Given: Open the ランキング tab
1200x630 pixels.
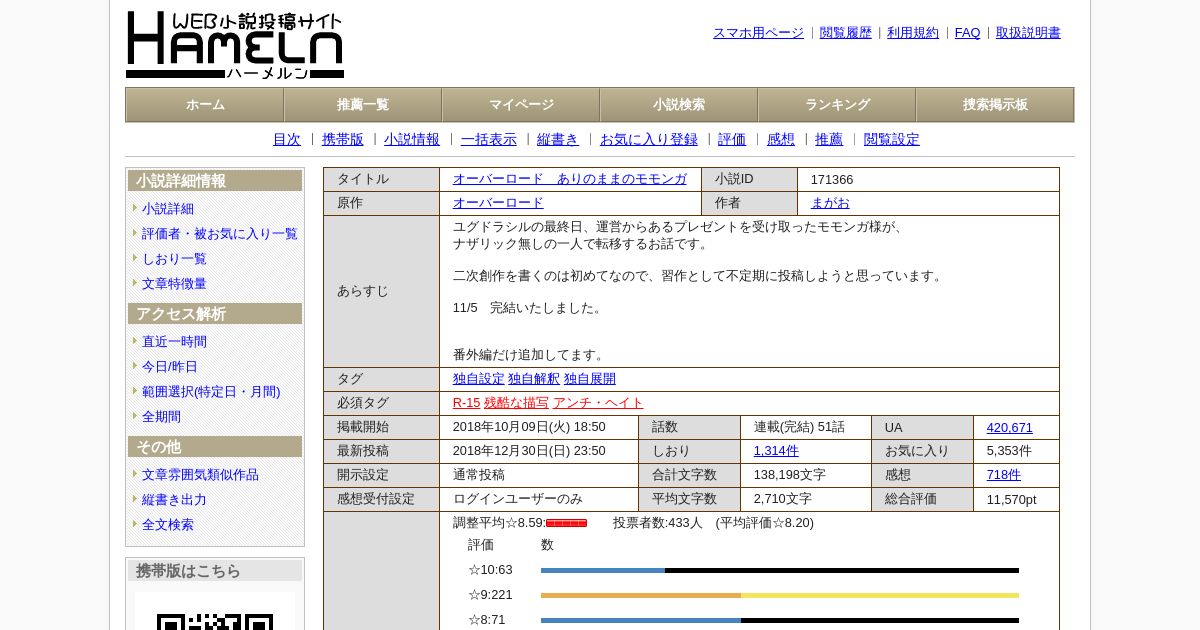Looking at the screenshot, I should [x=837, y=105].
